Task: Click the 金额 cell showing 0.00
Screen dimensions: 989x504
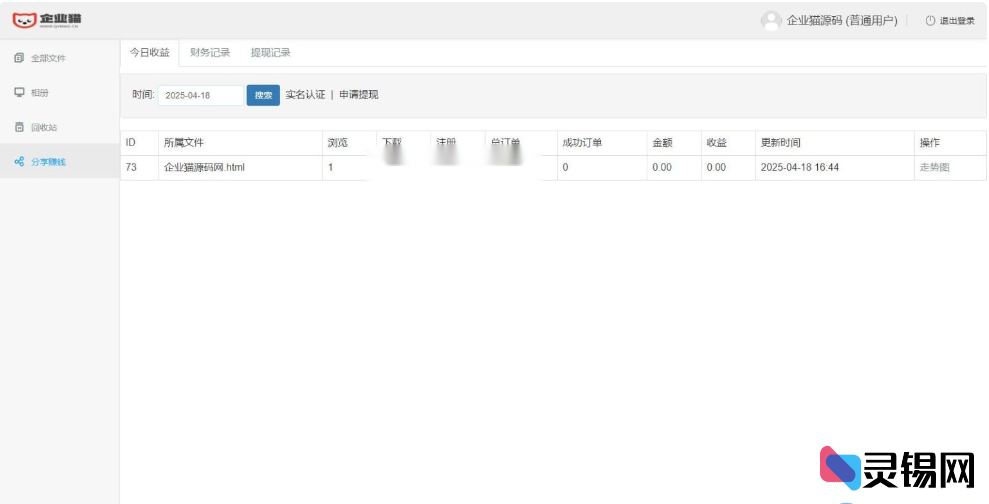Action: coord(662,168)
